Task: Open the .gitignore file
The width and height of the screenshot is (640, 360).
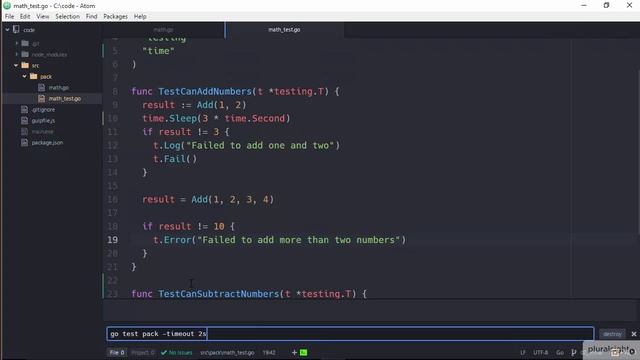Action: tap(43, 109)
